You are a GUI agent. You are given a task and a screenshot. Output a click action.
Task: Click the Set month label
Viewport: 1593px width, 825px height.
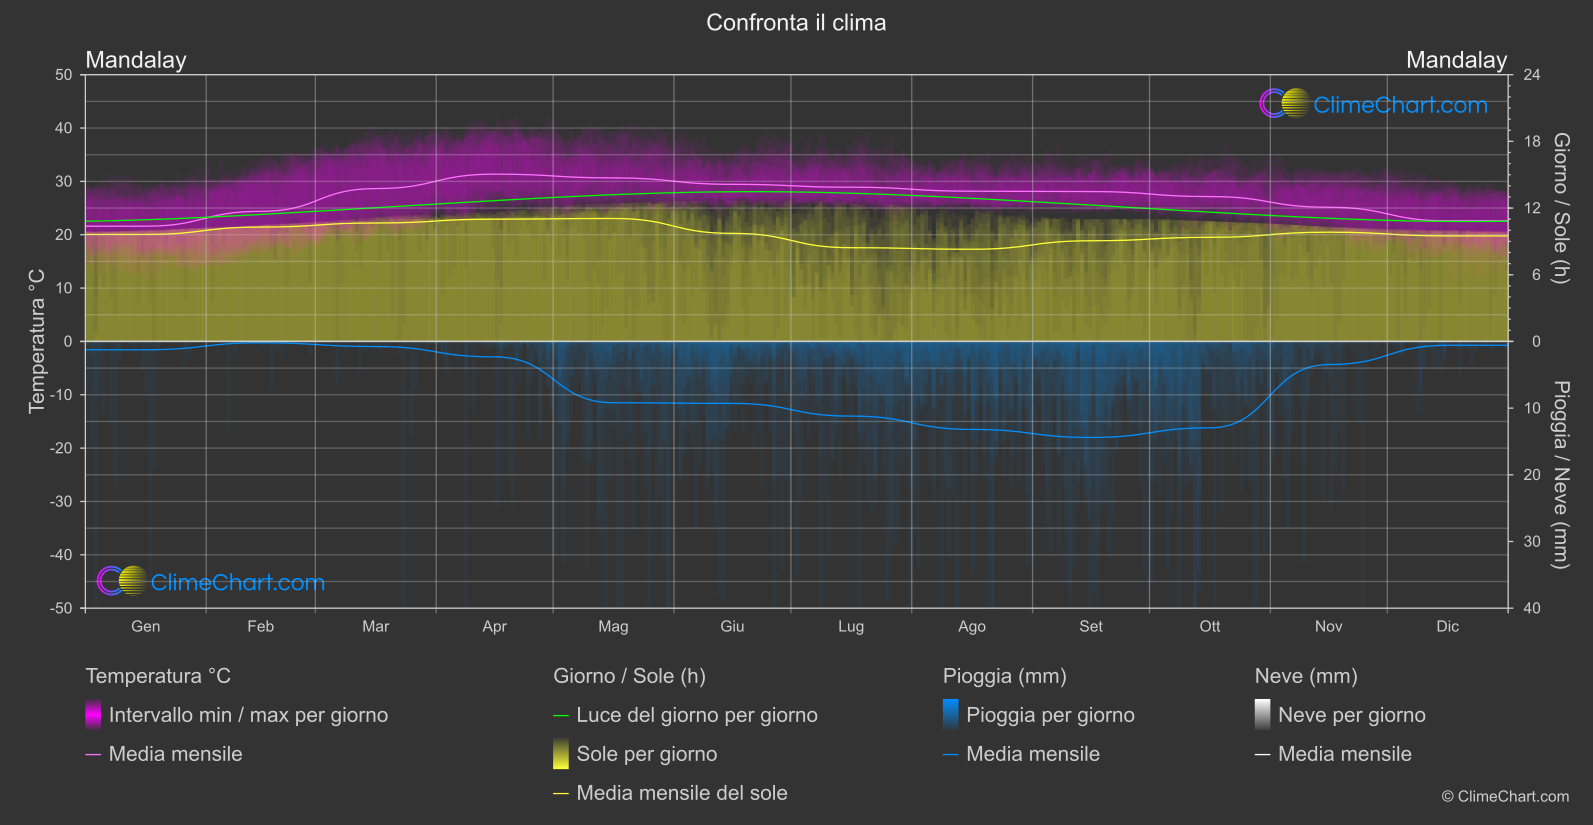1091,626
